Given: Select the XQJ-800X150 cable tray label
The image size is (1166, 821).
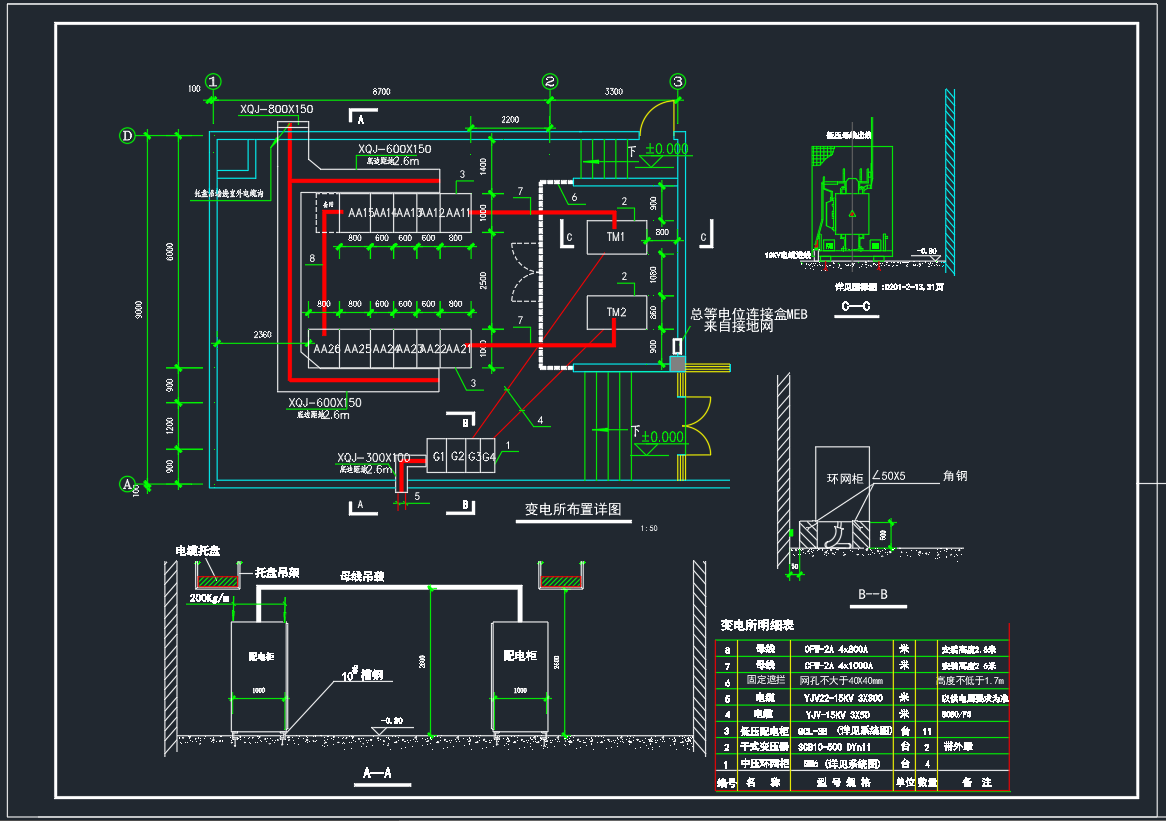Looking at the screenshot, I should [x=276, y=109].
